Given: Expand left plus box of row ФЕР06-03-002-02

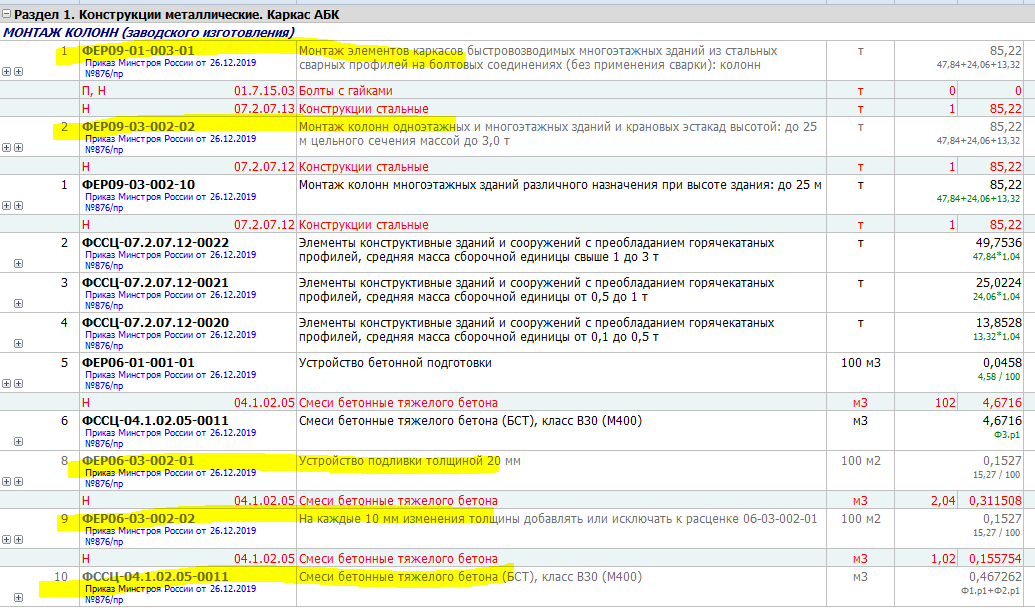Looking at the screenshot, I should (x=7, y=539).
